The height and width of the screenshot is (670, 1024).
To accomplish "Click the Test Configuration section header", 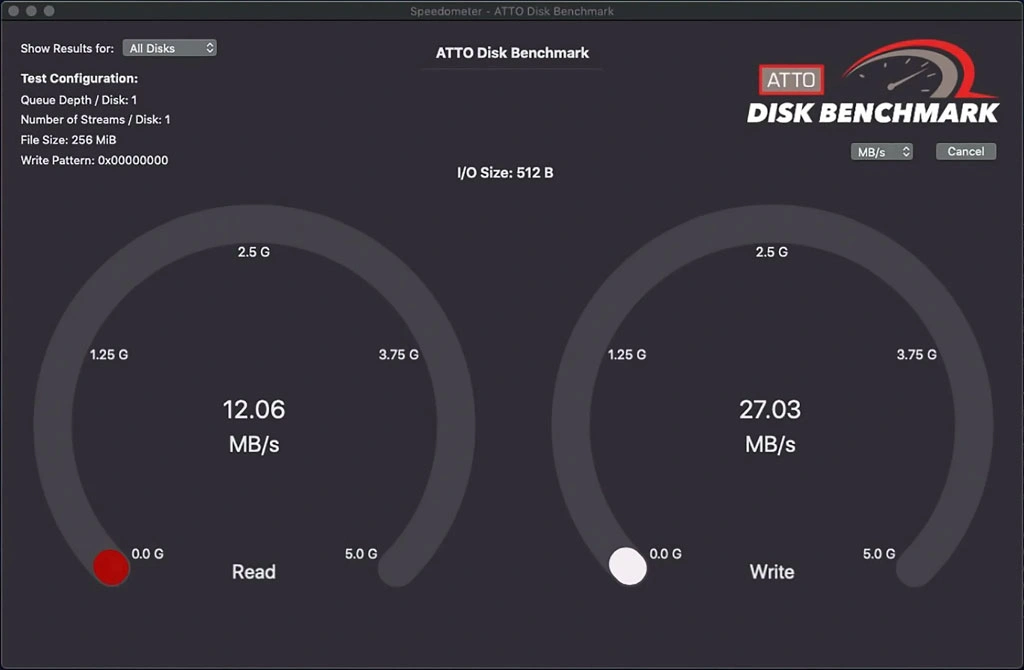I will pyautogui.click(x=78, y=78).
